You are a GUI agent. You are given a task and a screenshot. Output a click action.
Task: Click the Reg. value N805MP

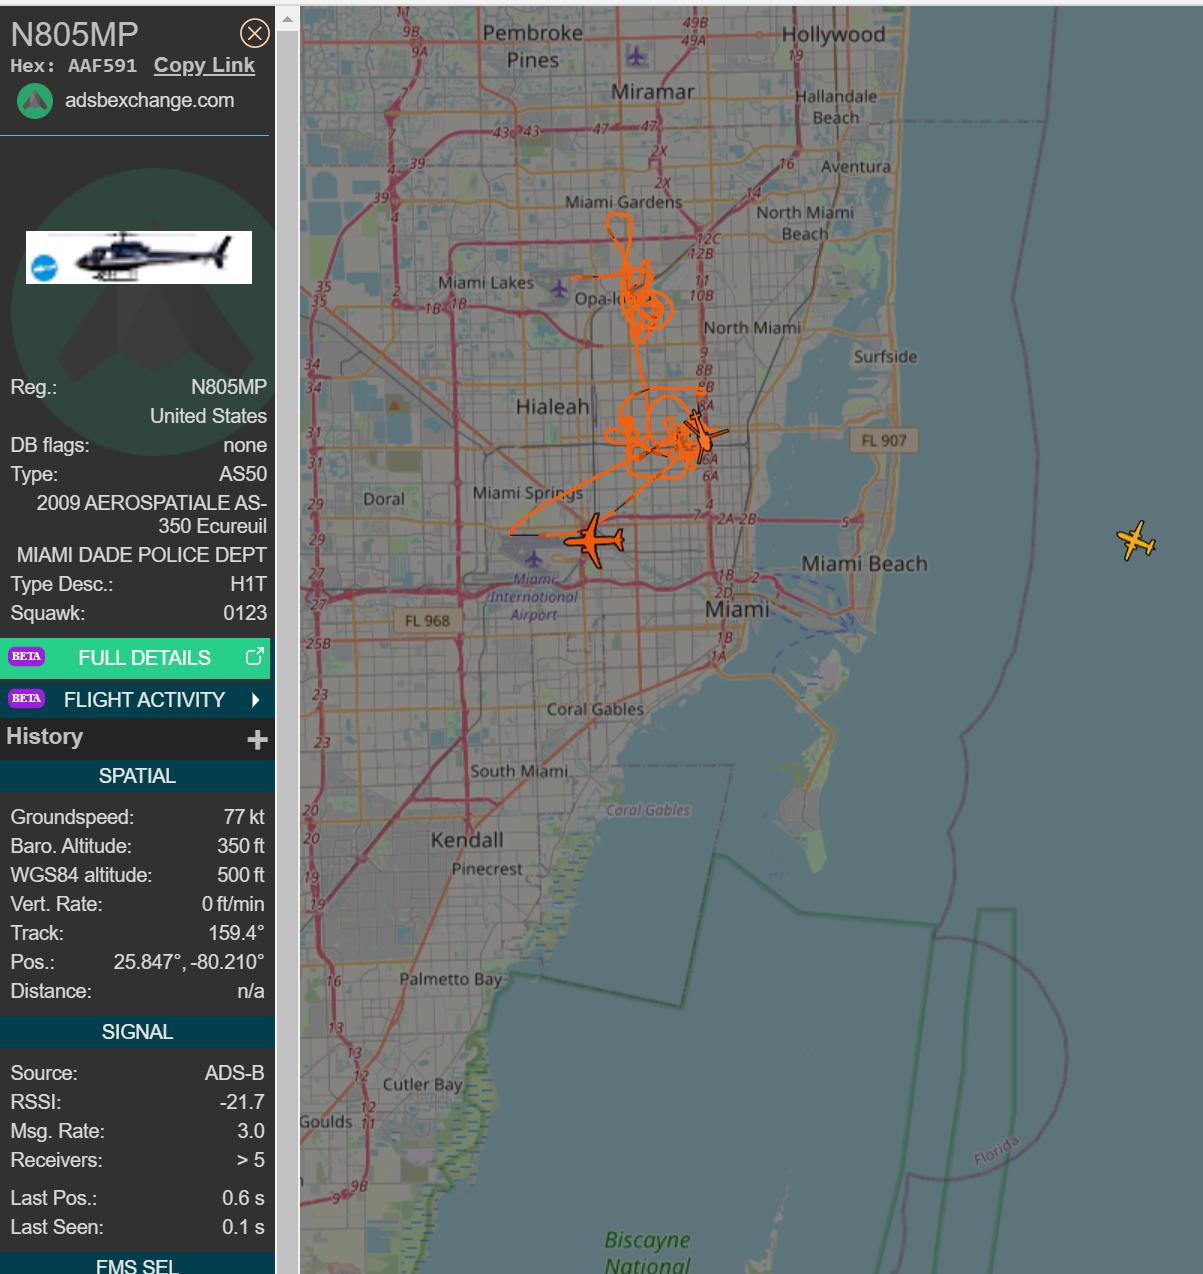229,387
